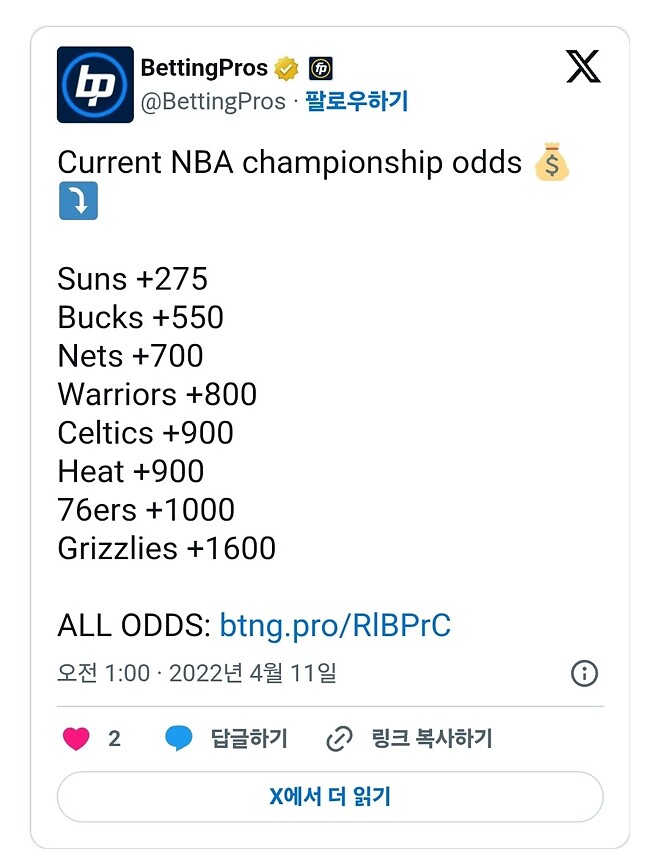Click the blue reply bubble icon
The height and width of the screenshot is (861, 660).
point(178,738)
